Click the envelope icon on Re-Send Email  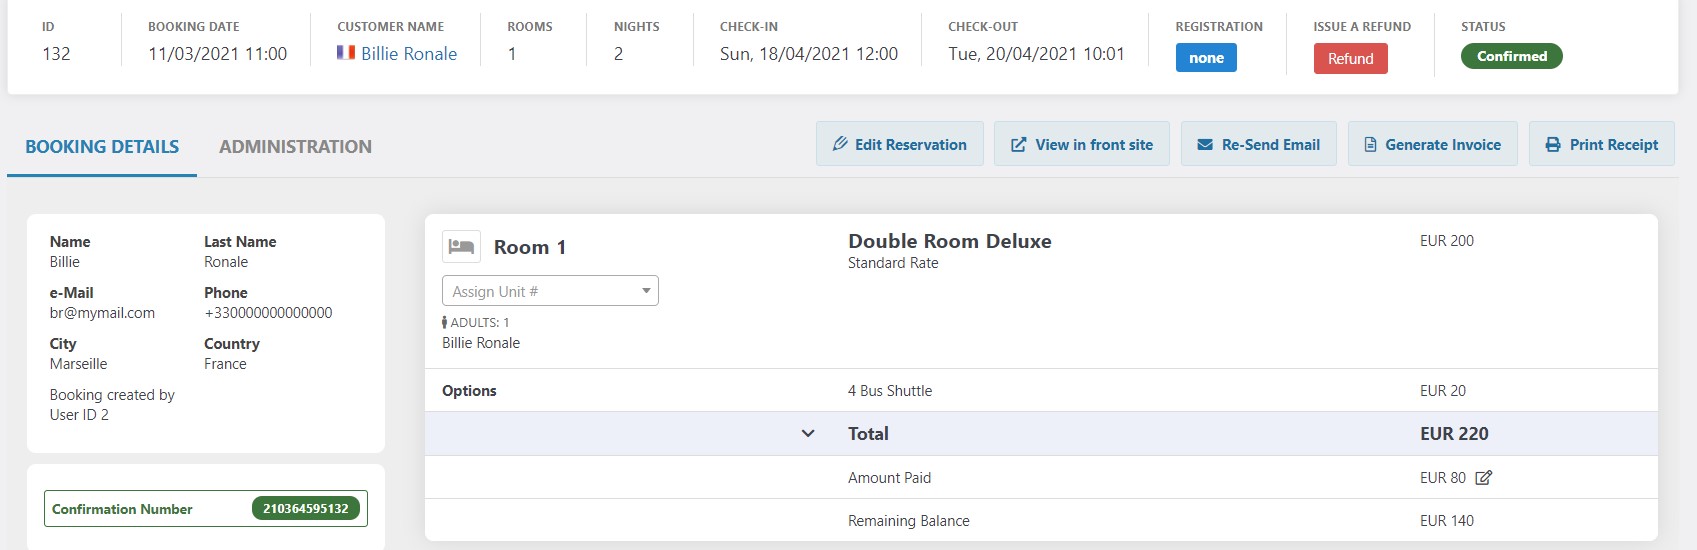coord(1205,145)
